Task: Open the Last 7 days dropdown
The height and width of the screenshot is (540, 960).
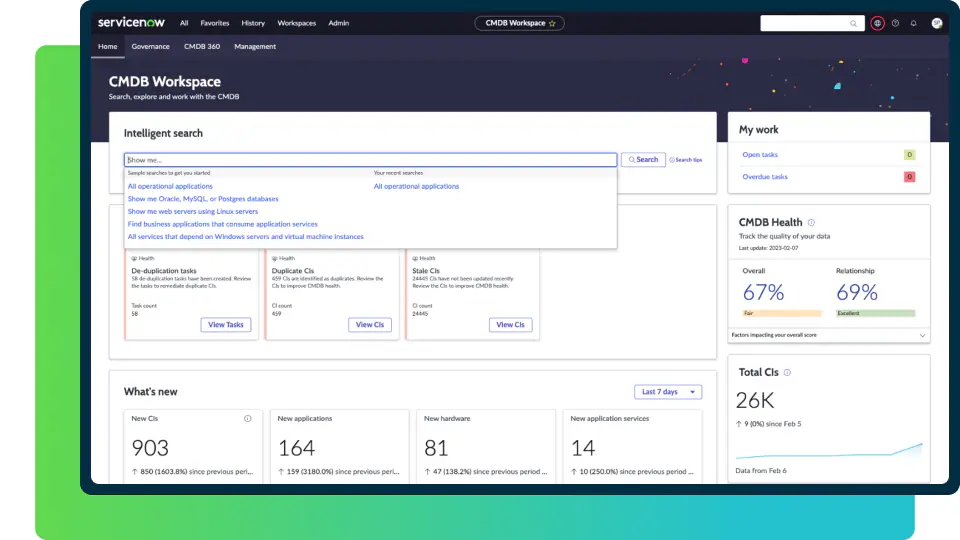Action: pos(668,392)
